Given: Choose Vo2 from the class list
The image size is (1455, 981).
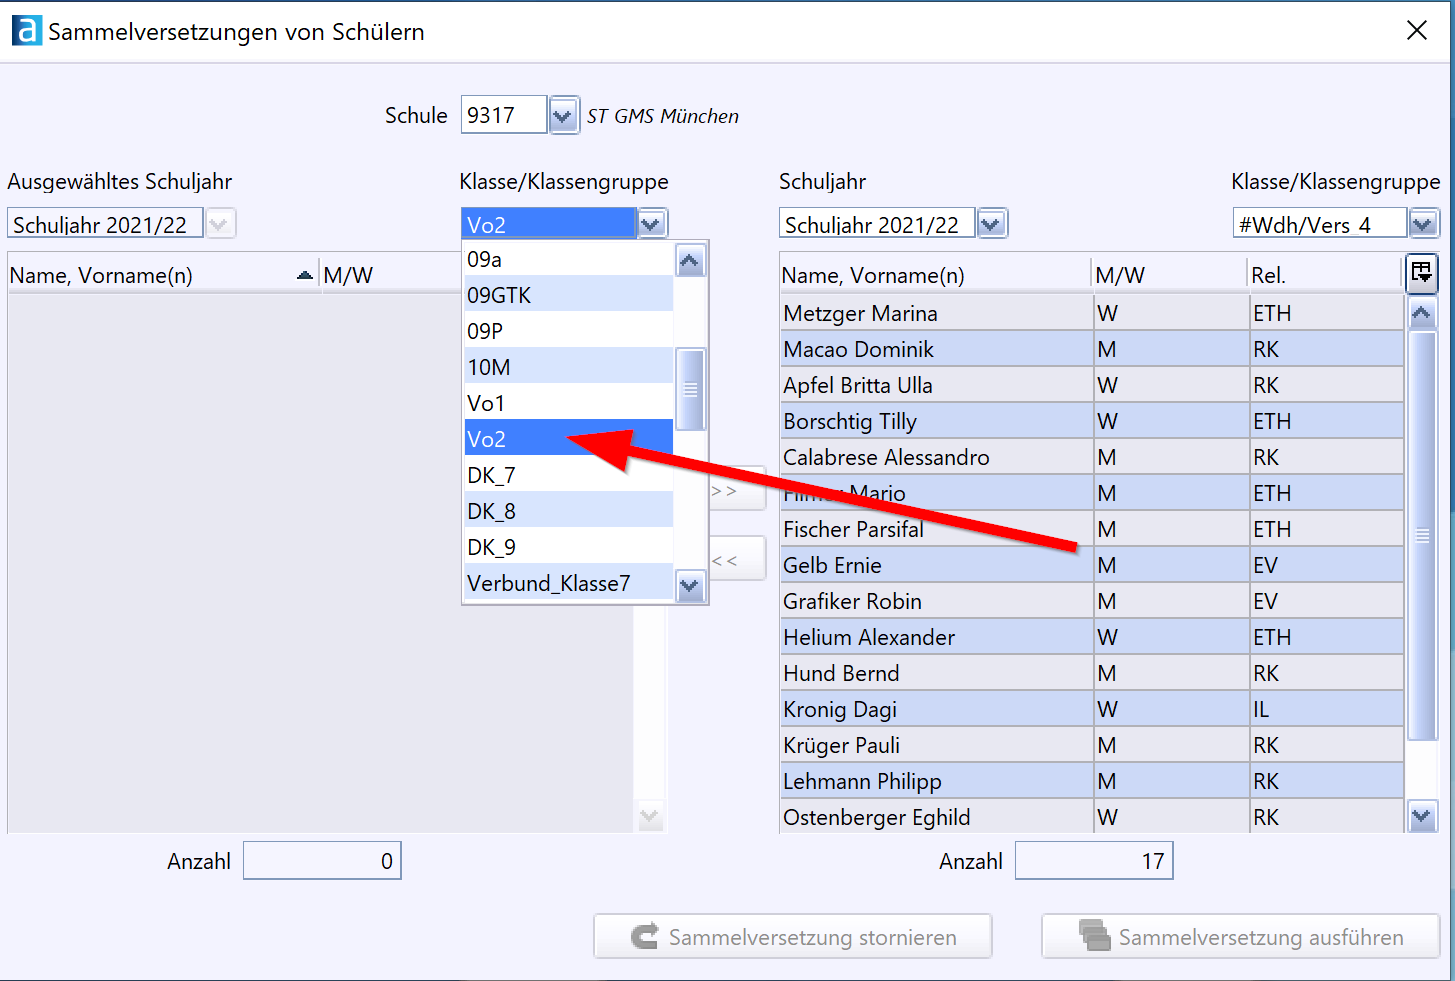Looking at the screenshot, I should 568,439.
